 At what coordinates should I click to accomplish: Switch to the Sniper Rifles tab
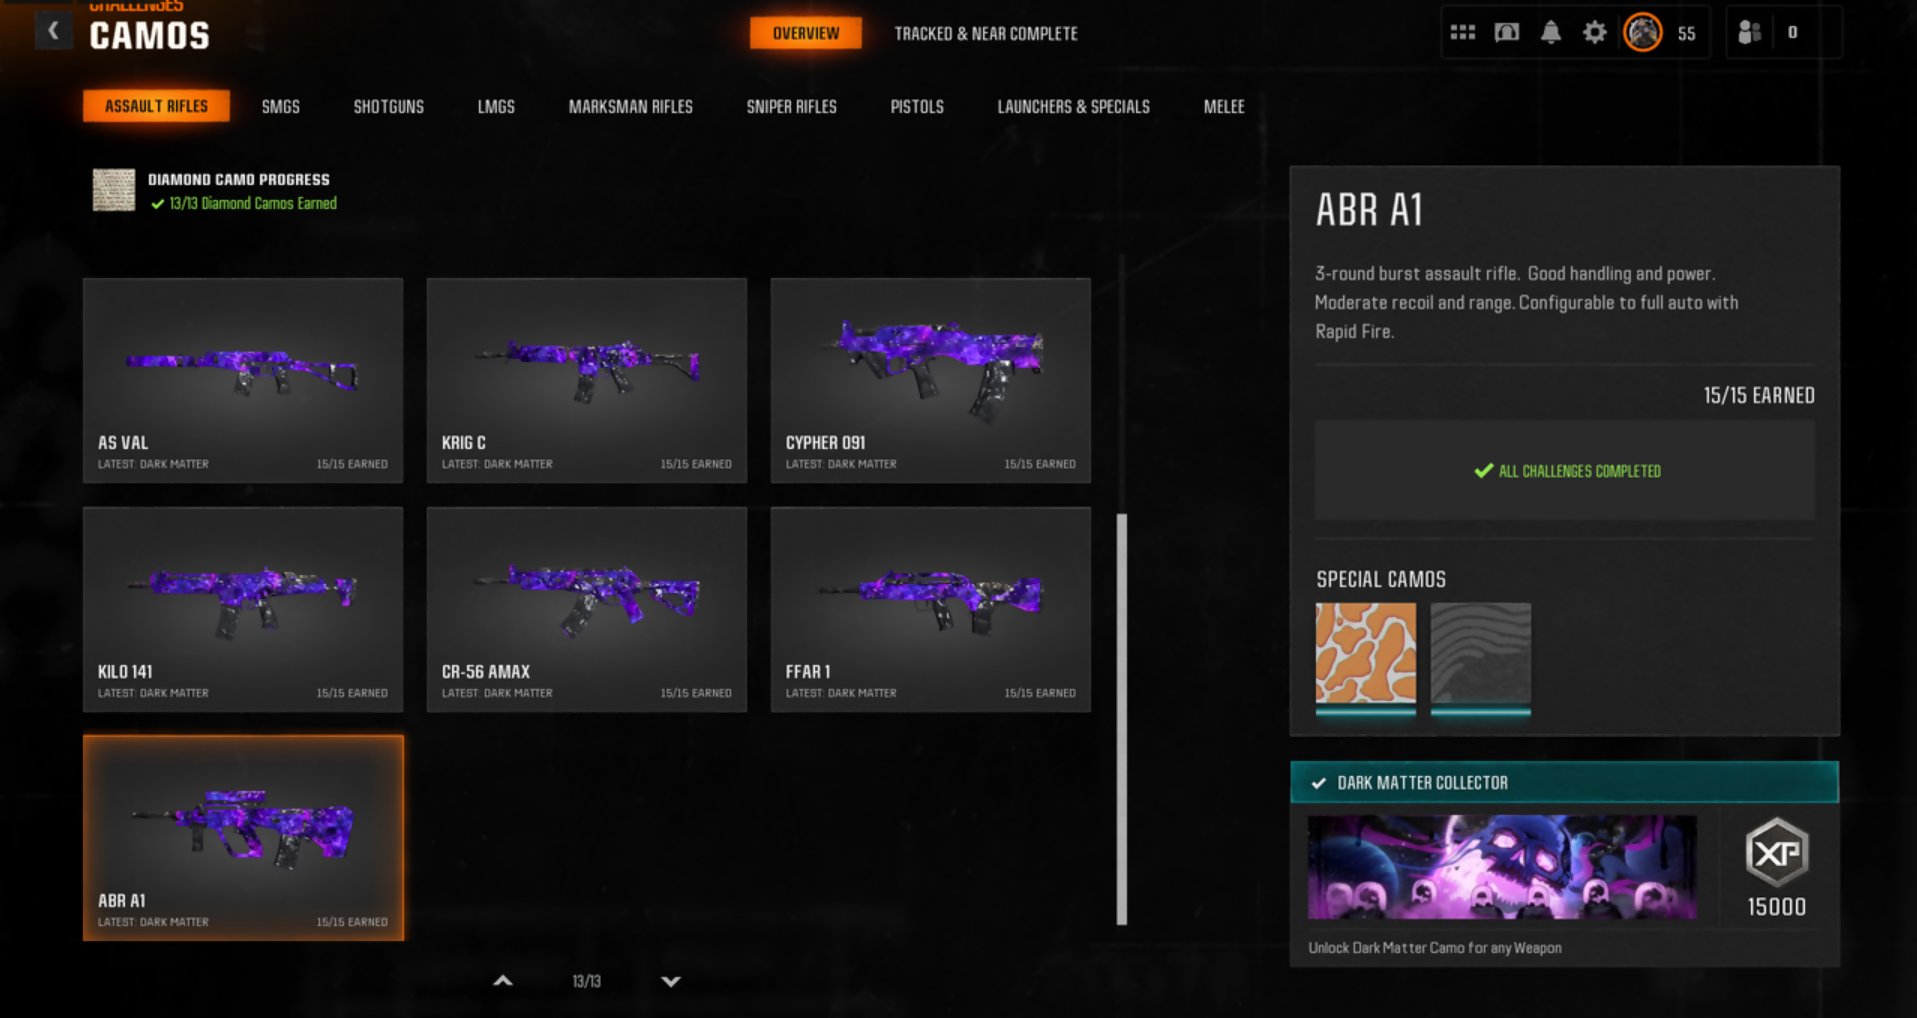tap(791, 106)
